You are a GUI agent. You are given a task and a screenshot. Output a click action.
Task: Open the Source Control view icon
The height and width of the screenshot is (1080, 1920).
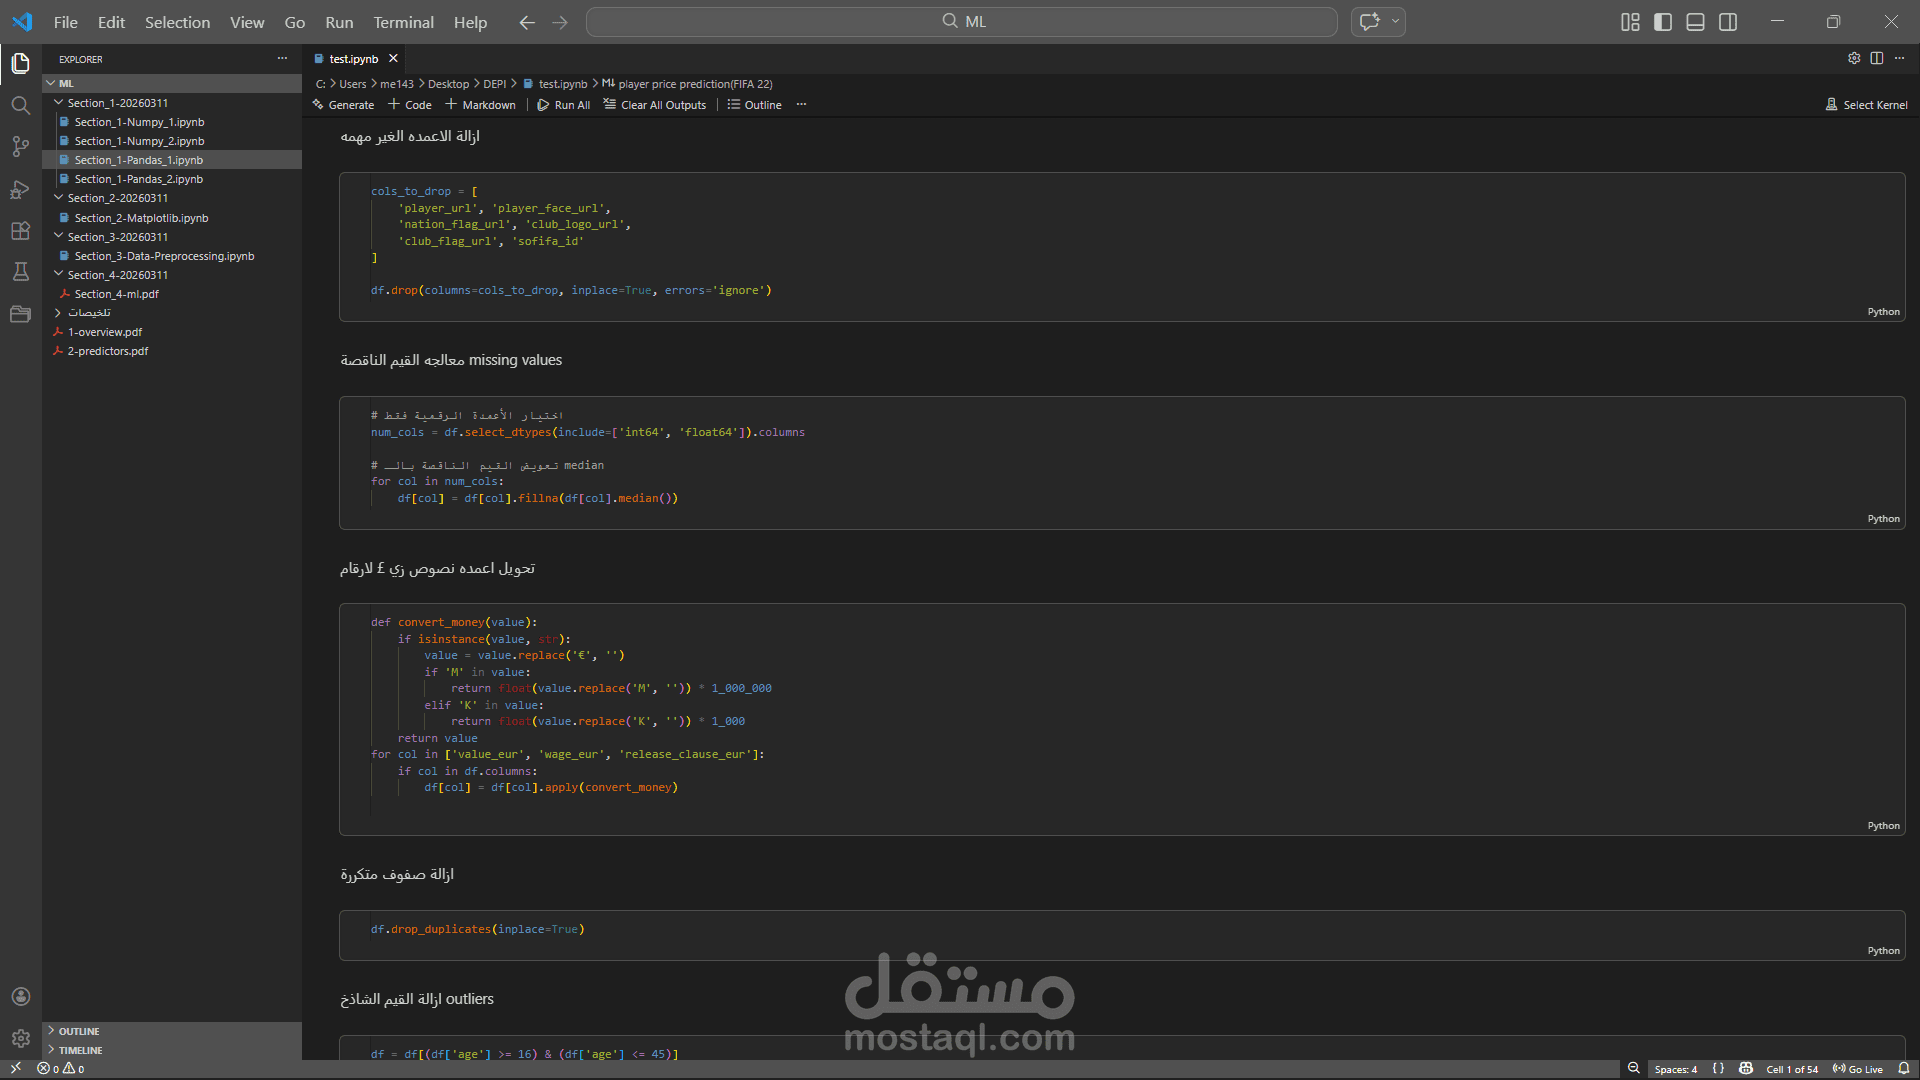click(x=20, y=147)
